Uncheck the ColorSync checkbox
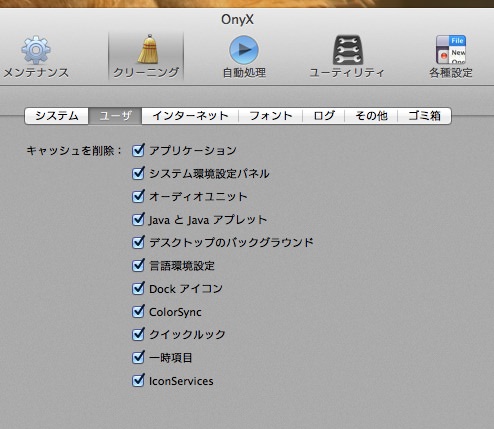494x429 pixels. [138, 312]
